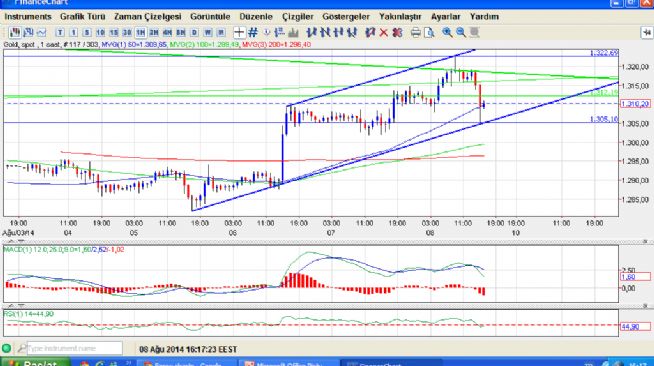This screenshot has height=366, width=654.
Task: Select the daily D timeframe button
Action: pos(194,32)
